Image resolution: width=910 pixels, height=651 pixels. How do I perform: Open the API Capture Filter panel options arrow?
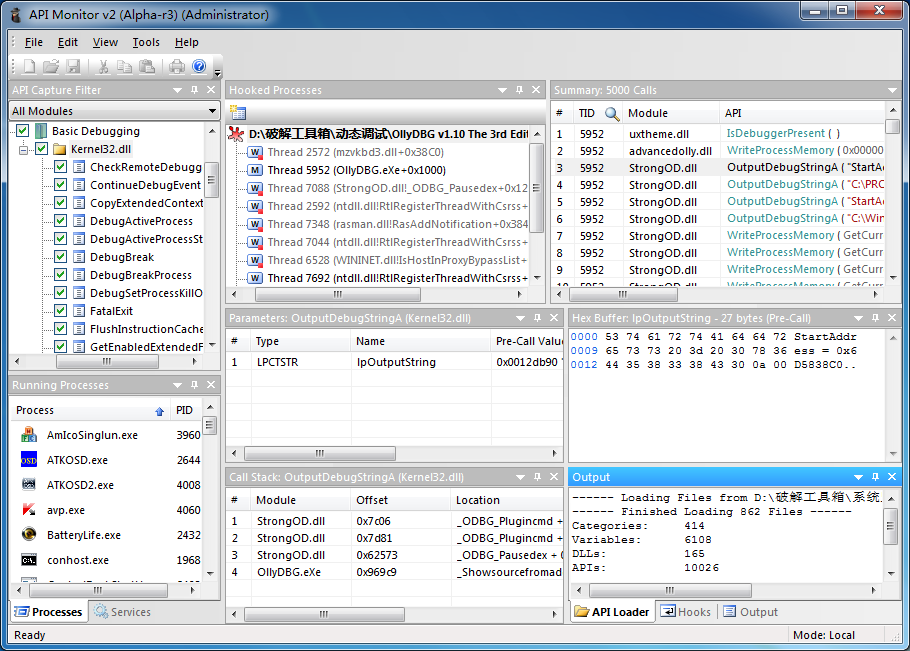[x=178, y=90]
